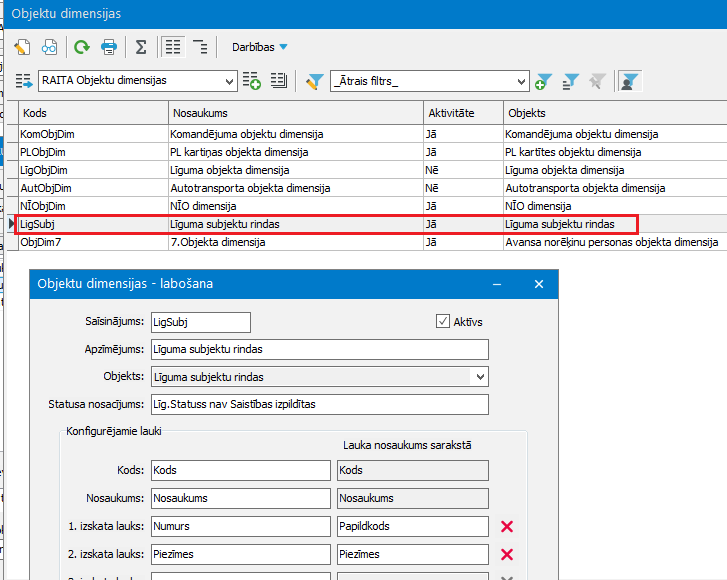Toggle the Aktīvs checkbox
This screenshot has width=727, height=580.
(443, 321)
